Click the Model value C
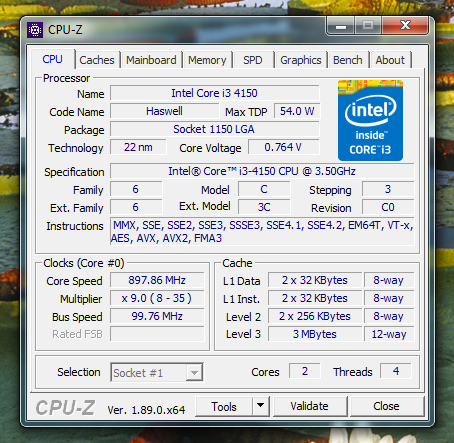Image resolution: width=454 pixels, height=443 pixels. [264, 189]
